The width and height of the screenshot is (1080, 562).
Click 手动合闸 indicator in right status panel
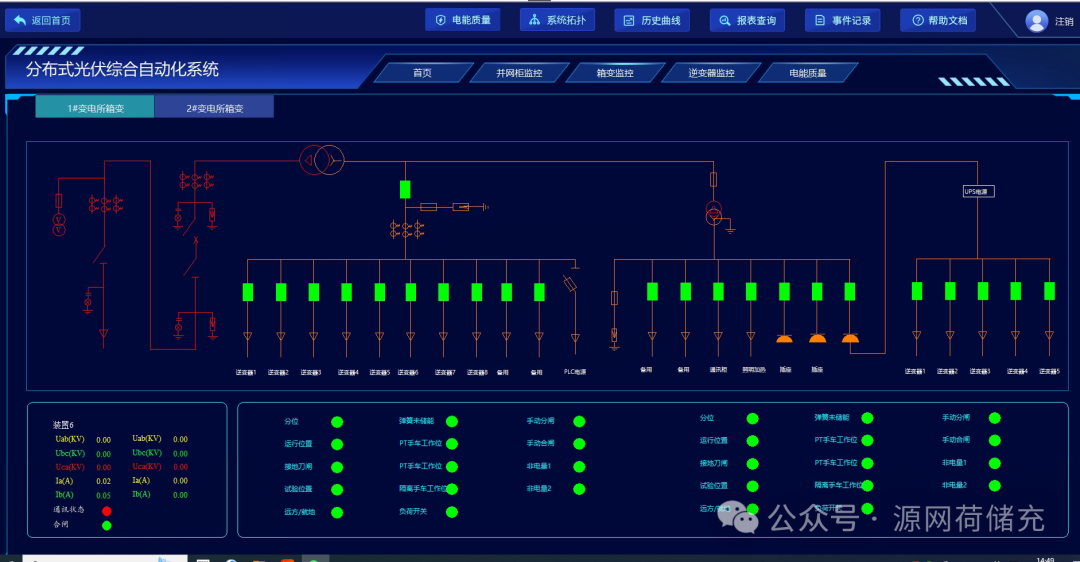coord(995,440)
